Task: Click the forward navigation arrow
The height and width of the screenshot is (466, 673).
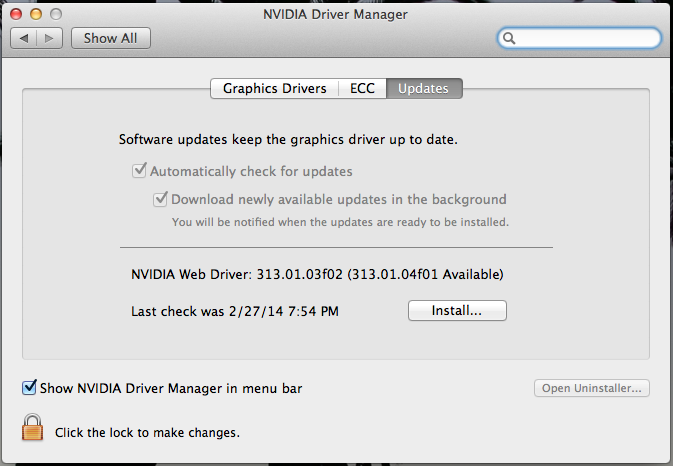Action: tap(50, 38)
